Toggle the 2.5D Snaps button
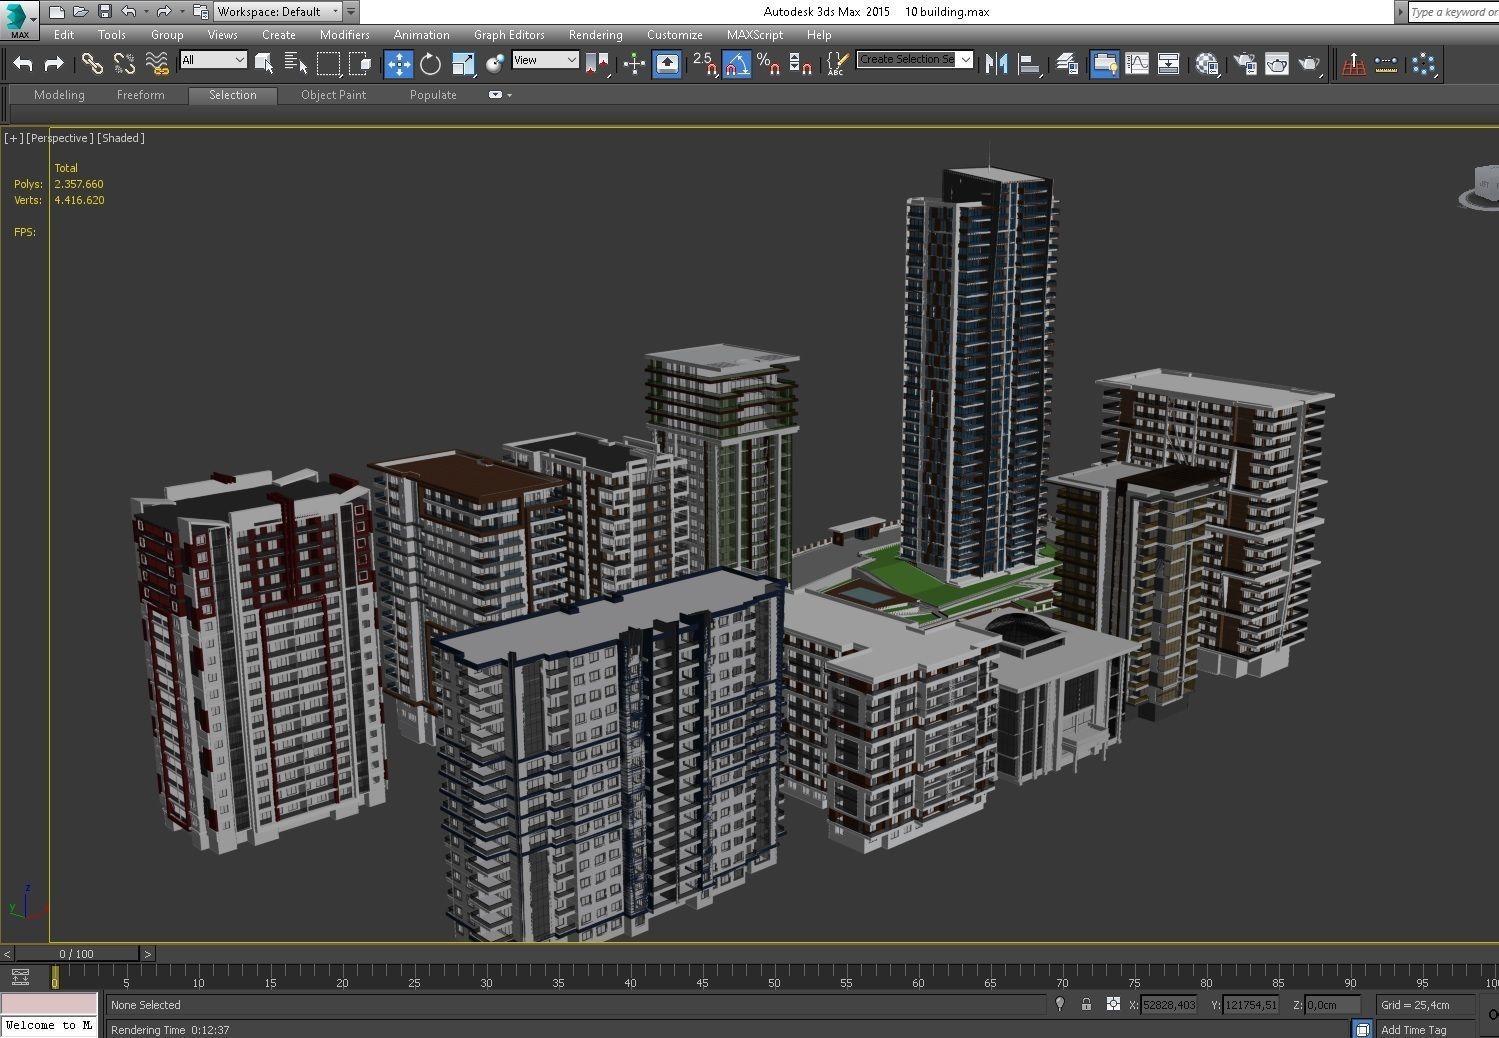The width and height of the screenshot is (1499, 1038). (705, 64)
